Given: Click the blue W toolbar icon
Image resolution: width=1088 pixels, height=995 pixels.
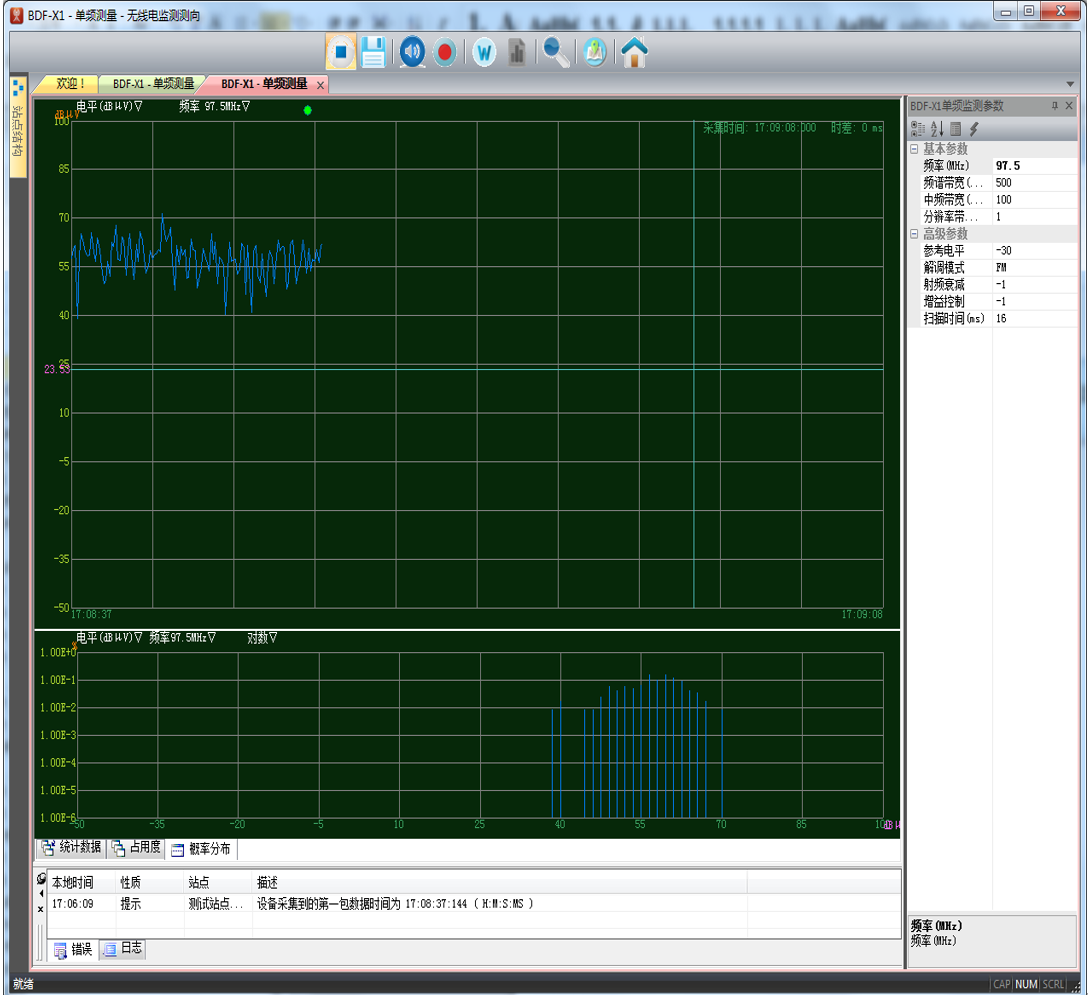Looking at the screenshot, I should tap(484, 52).
